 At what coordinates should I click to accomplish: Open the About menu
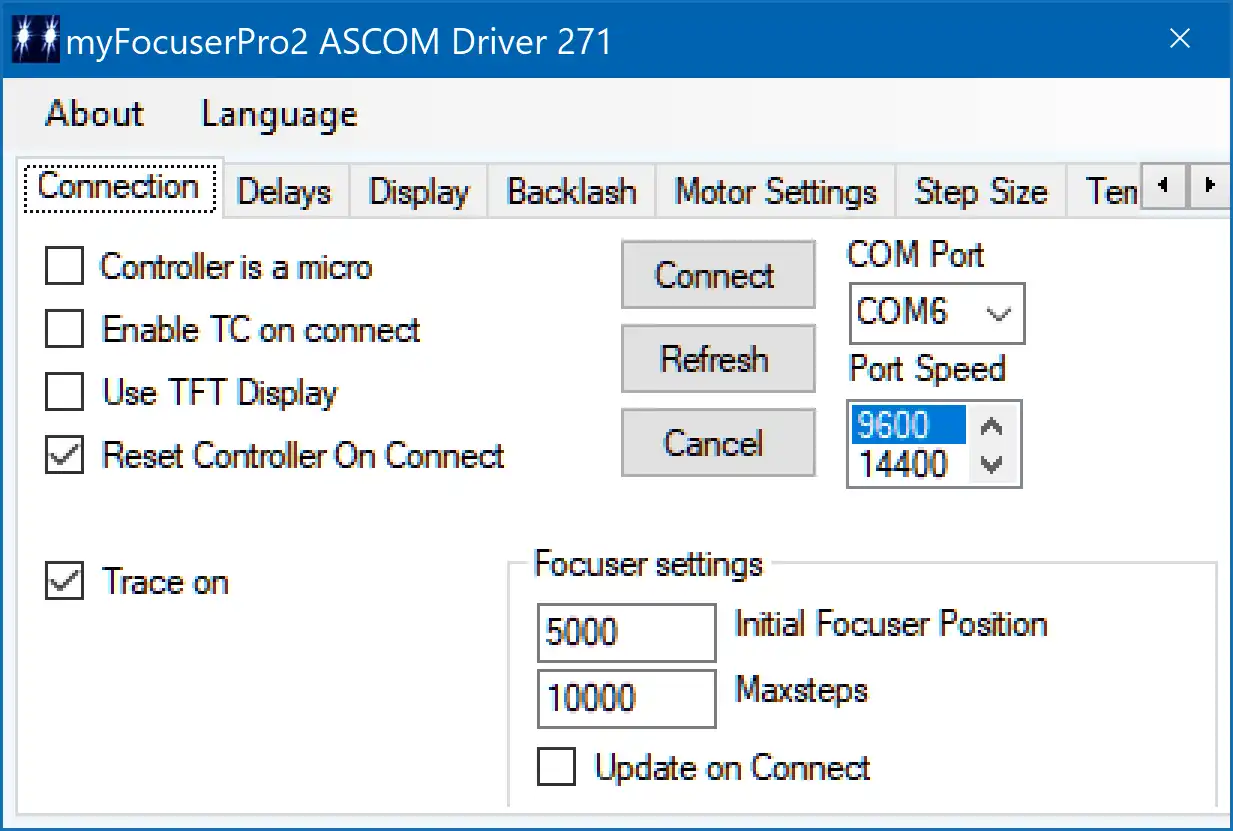point(95,114)
